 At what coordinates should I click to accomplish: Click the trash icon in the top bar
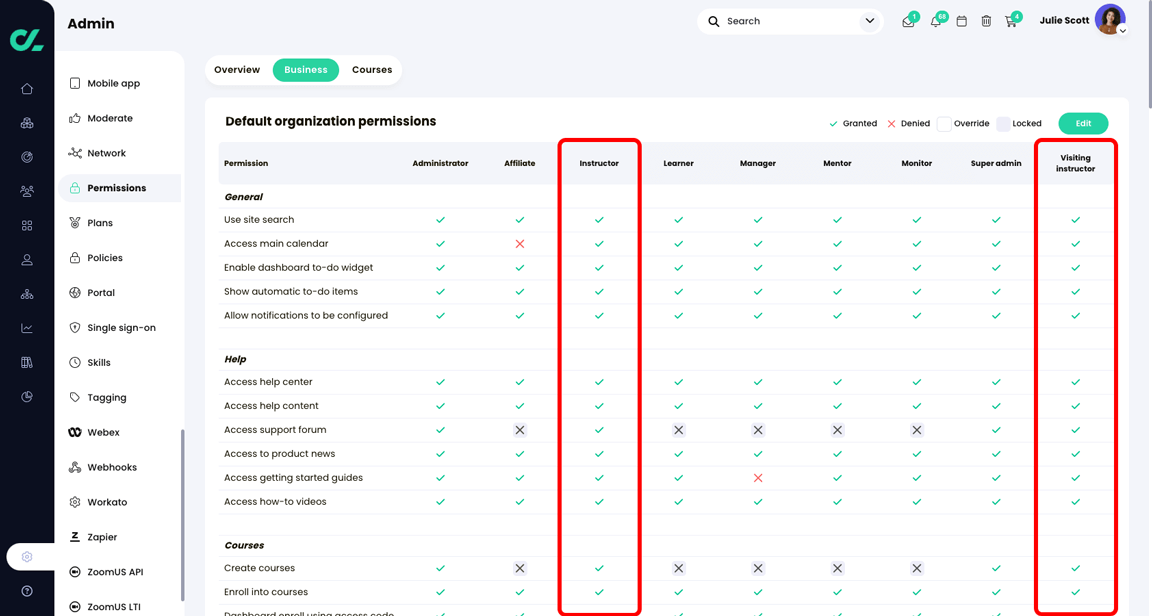click(986, 19)
